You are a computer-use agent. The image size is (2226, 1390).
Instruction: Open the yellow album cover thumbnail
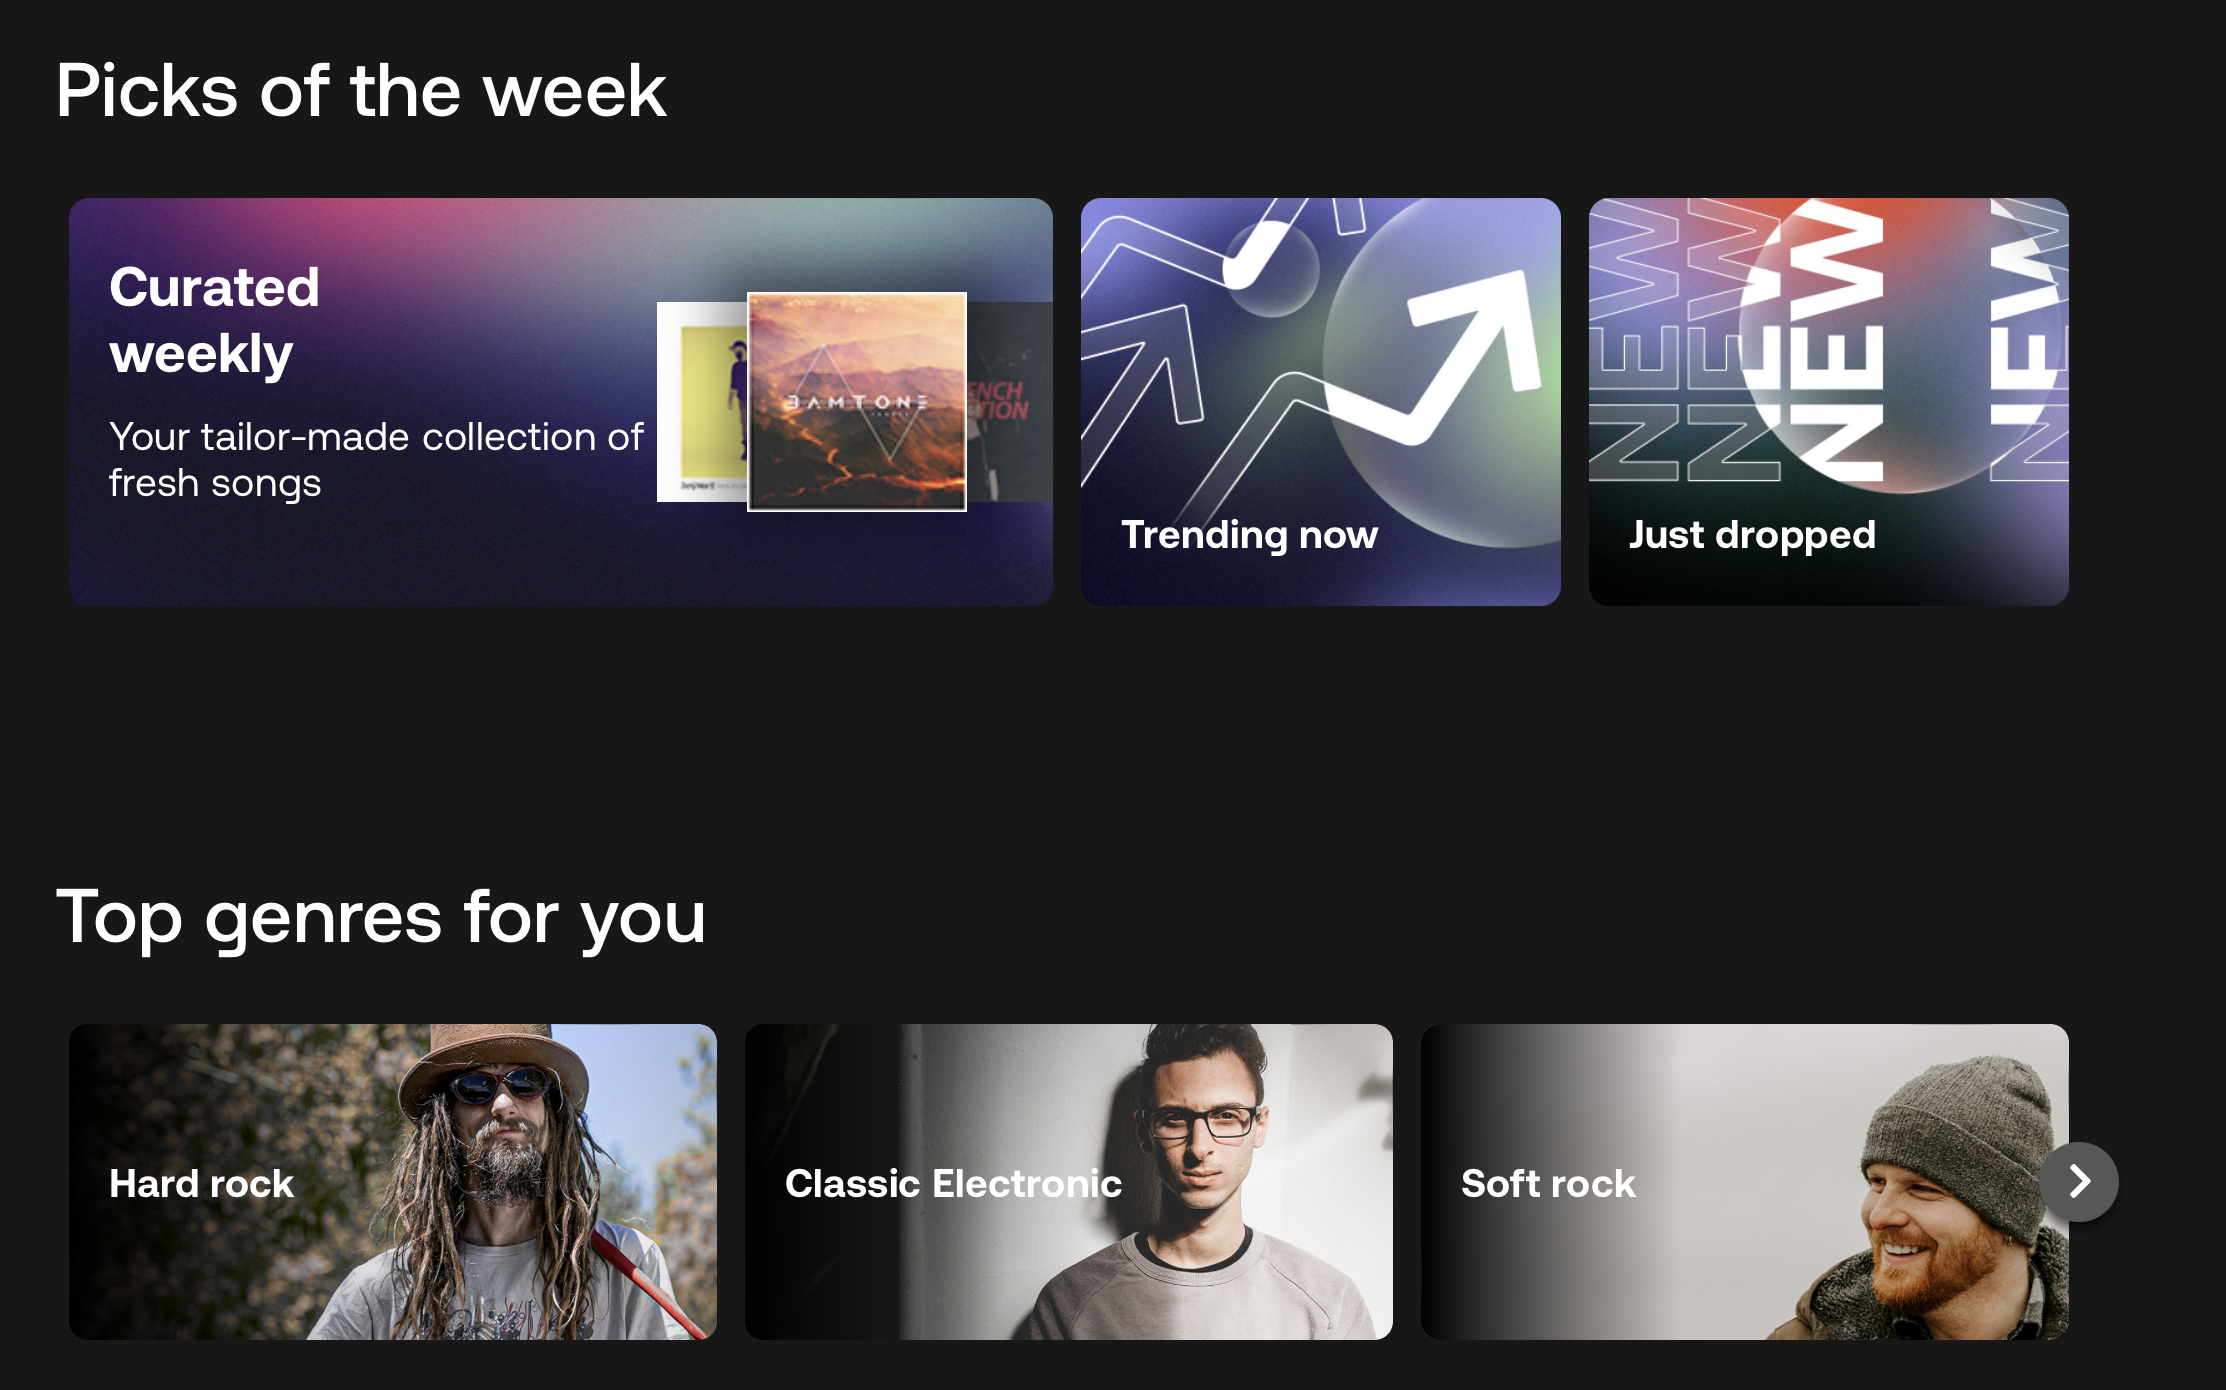702,401
